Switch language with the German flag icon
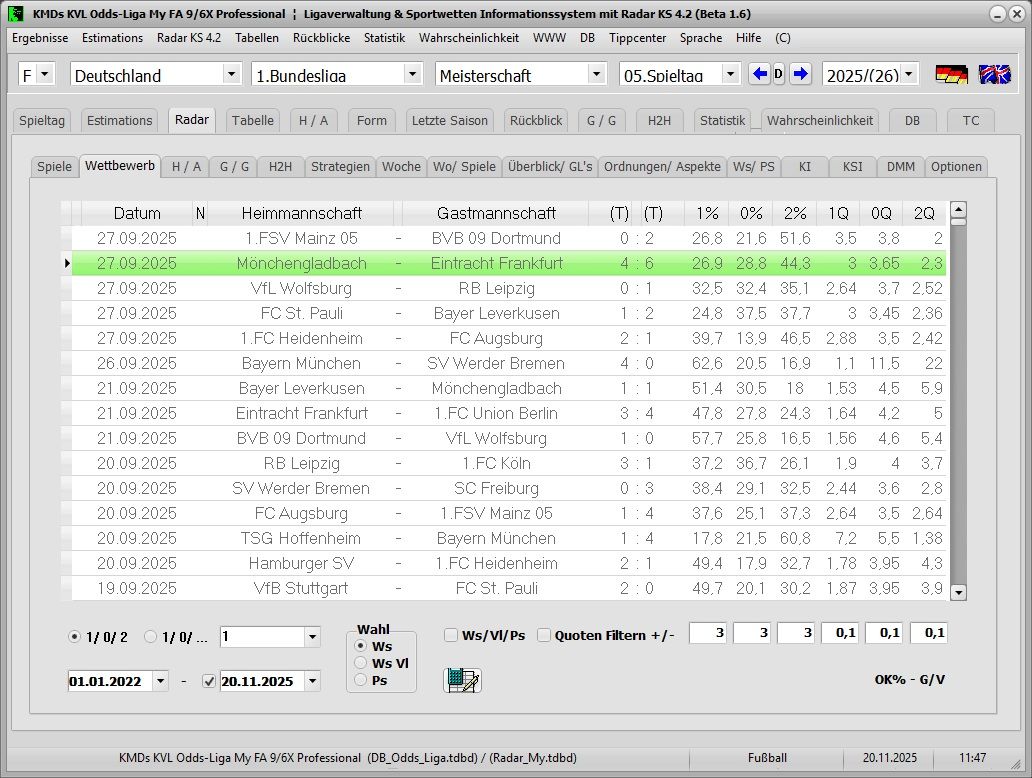Image resolution: width=1032 pixels, height=778 pixels. [951, 74]
